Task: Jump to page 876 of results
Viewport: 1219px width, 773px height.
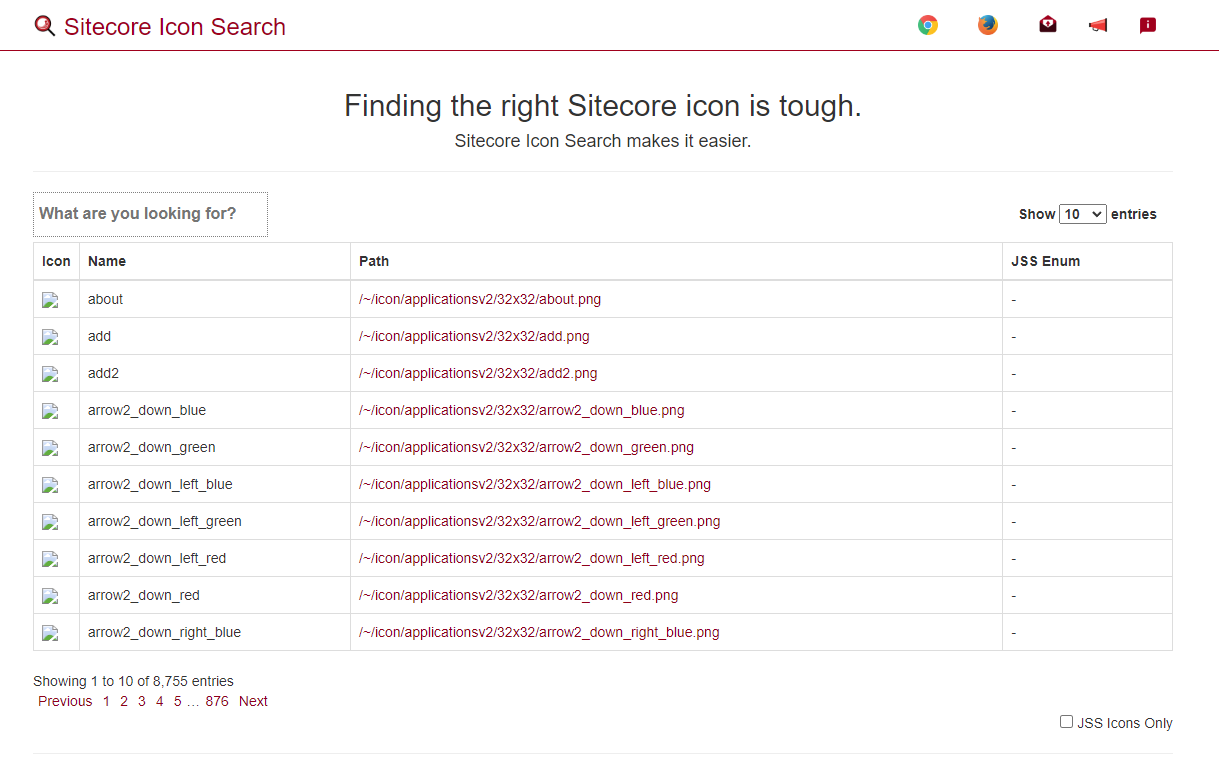Action: pos(217,701)
